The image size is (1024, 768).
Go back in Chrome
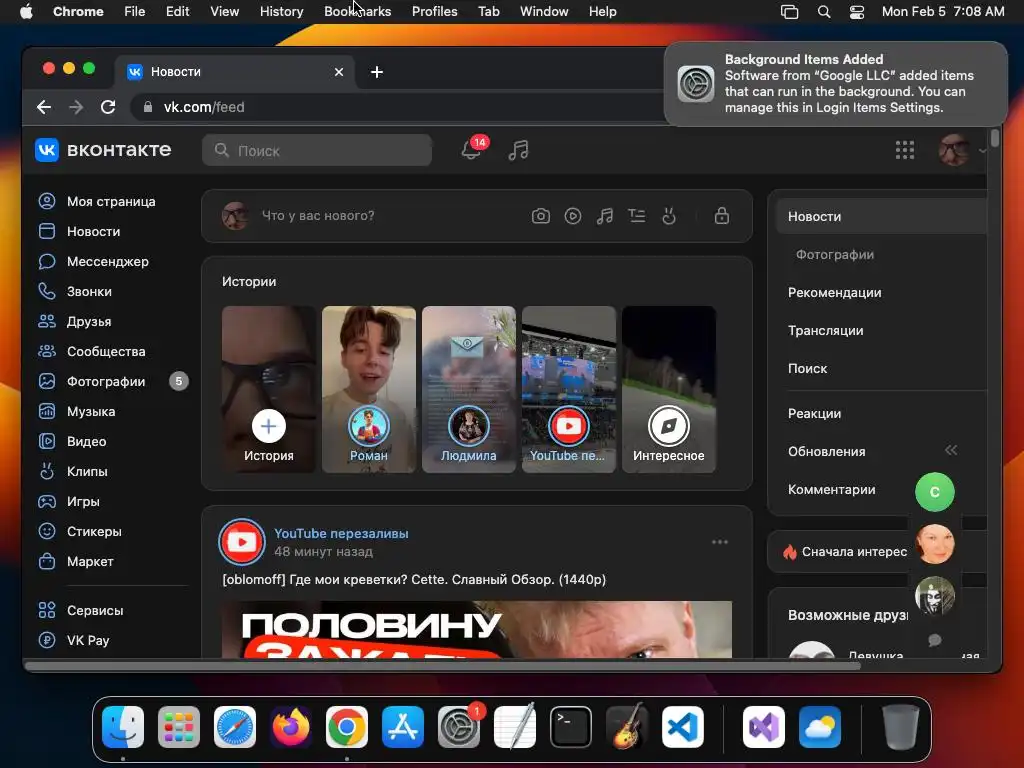pyautogui.click(x=44, y=107)
